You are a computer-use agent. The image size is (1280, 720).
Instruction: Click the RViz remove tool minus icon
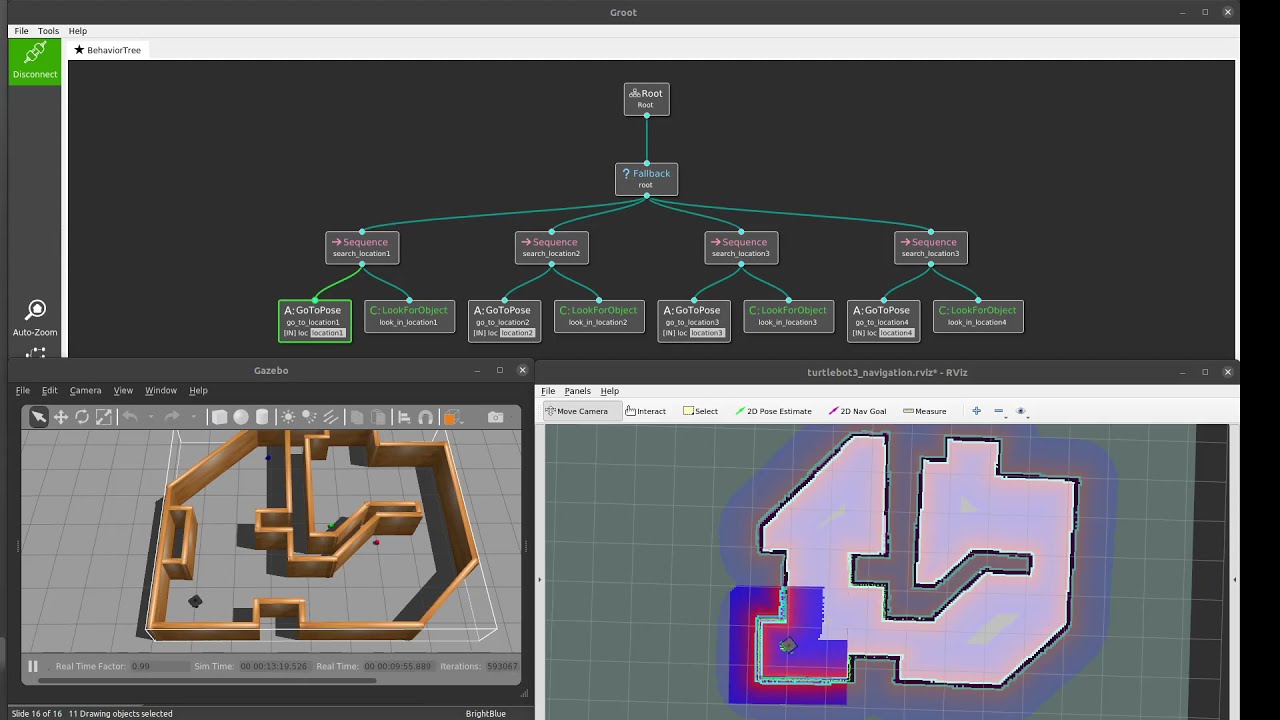coord(998,411)
